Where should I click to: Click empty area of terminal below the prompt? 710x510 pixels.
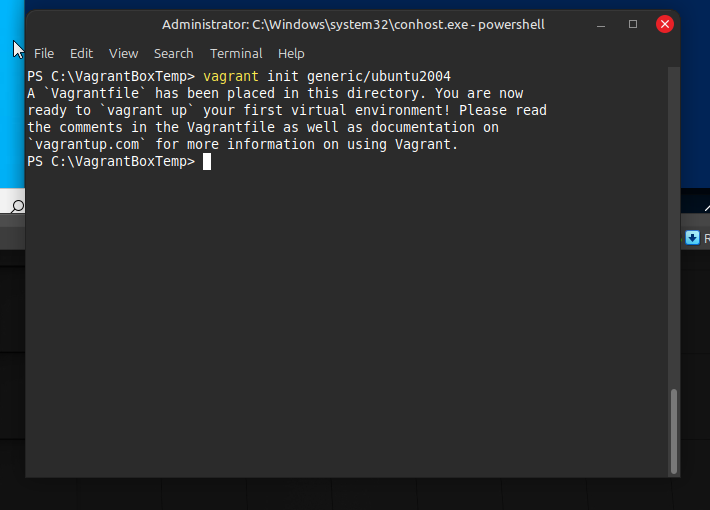340,320
